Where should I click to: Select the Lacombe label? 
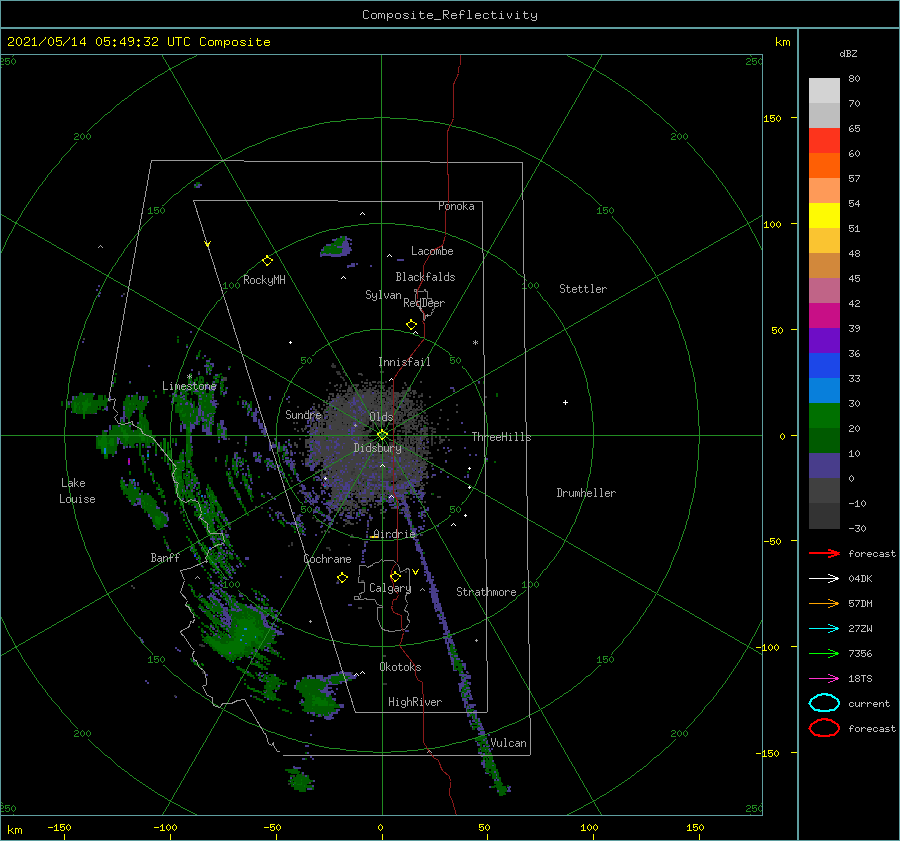432,251
